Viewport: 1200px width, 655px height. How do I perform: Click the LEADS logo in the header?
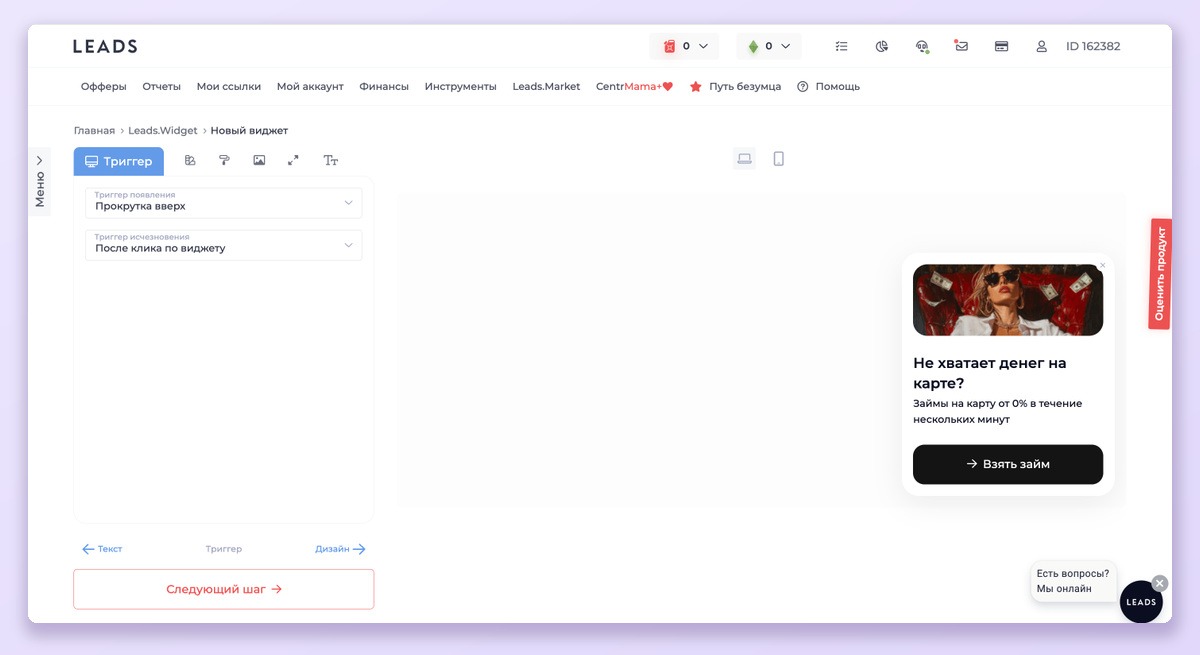click(105, 46)
